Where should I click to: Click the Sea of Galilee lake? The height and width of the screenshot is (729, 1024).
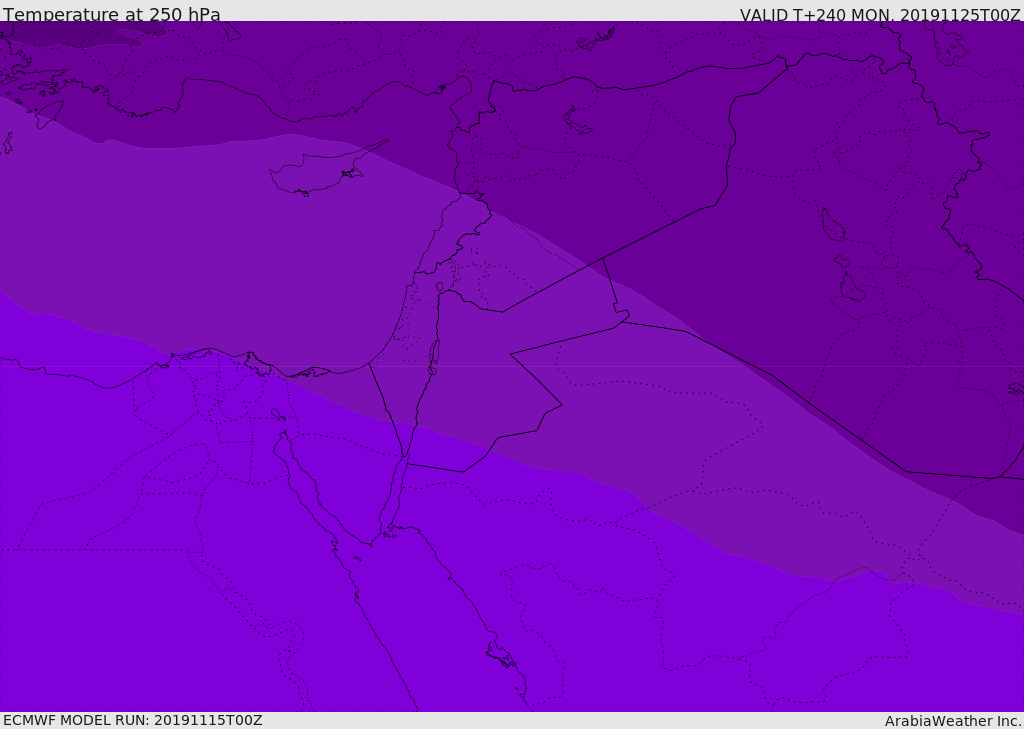pos(440,287)
